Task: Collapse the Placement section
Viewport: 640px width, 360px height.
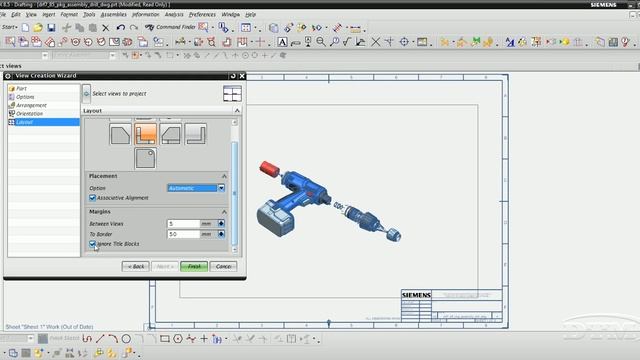Action: tap(224, 176)
